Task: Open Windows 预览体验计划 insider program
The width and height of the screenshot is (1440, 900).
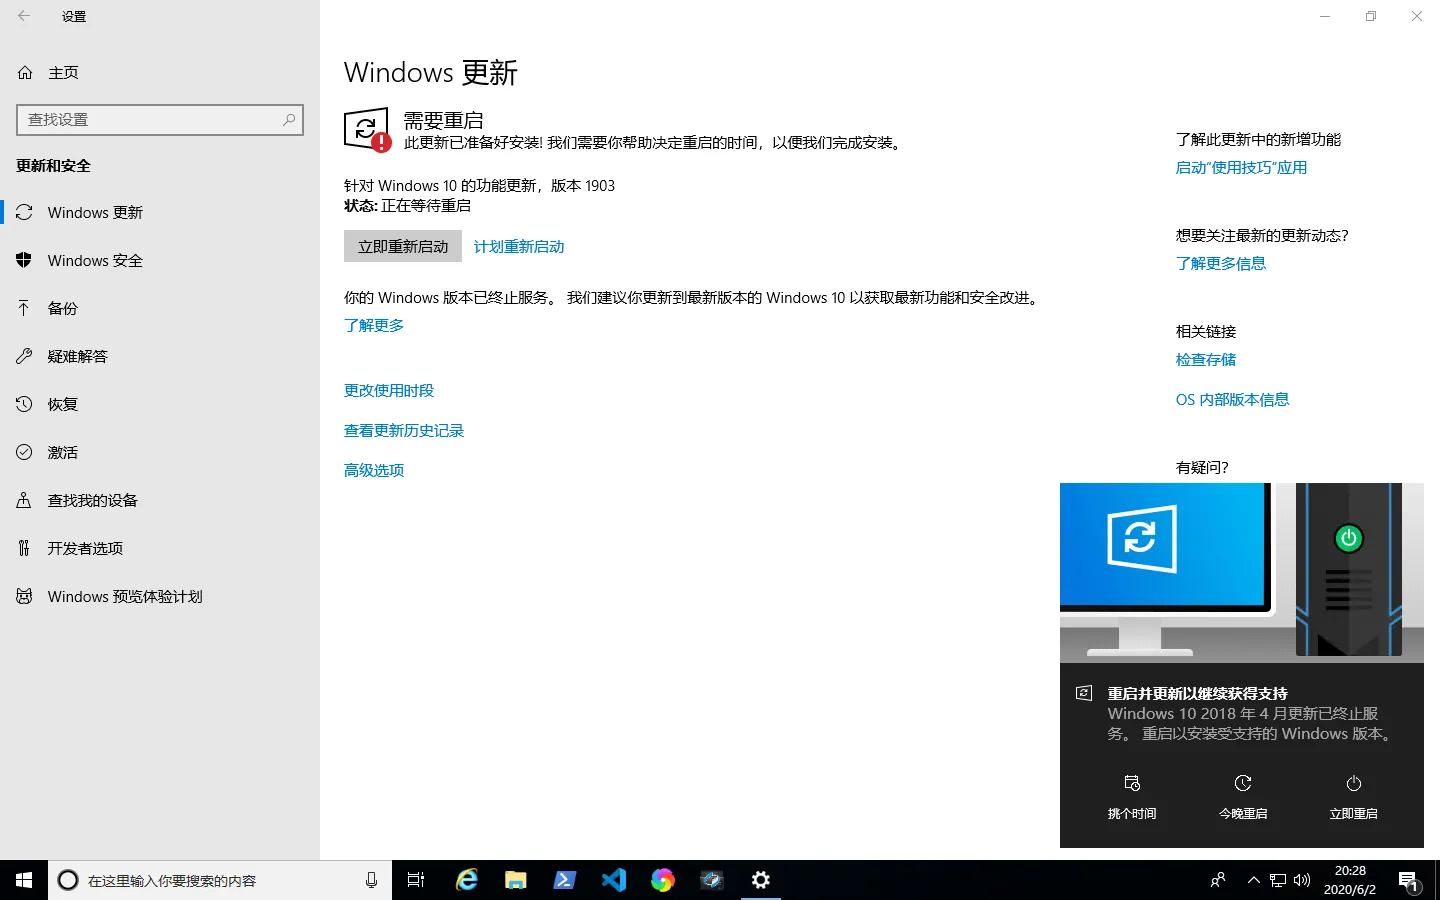Action: click(x=160, y=596)
